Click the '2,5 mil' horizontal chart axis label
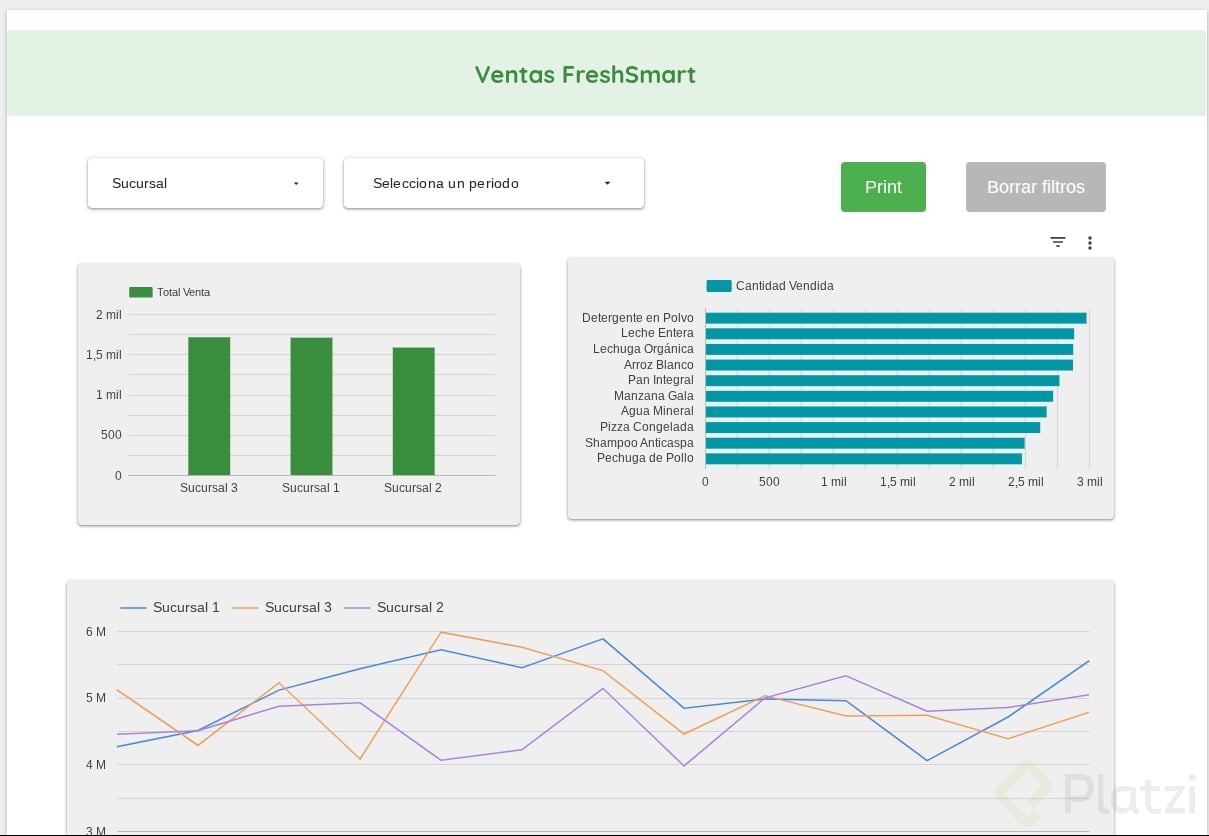The width and height of the screenshot is (1209, 836). [x=1025, y=482]
